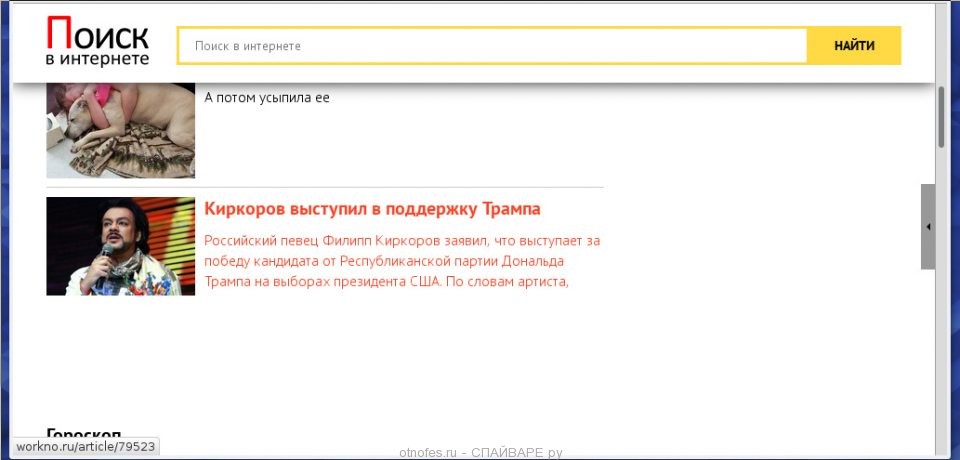This screenshot has height=460, width=960.
Task: Click the word Трампа in the red headline
Action: click(511, 209)
